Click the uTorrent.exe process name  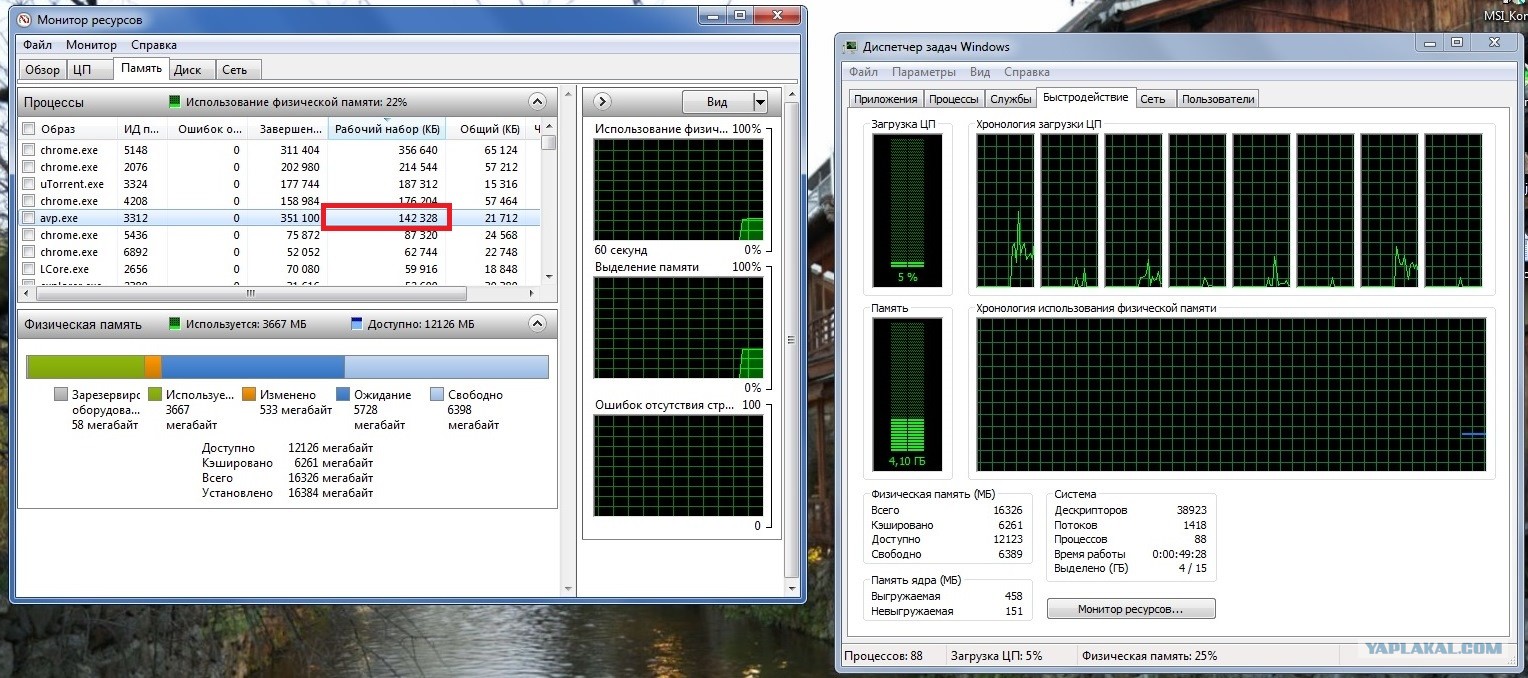click(x=72, y=184)
